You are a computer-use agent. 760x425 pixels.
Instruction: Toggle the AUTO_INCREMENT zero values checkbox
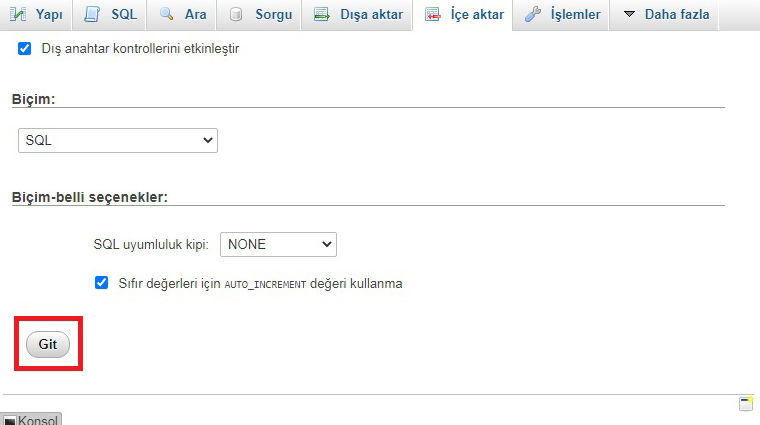click(101, 283)
